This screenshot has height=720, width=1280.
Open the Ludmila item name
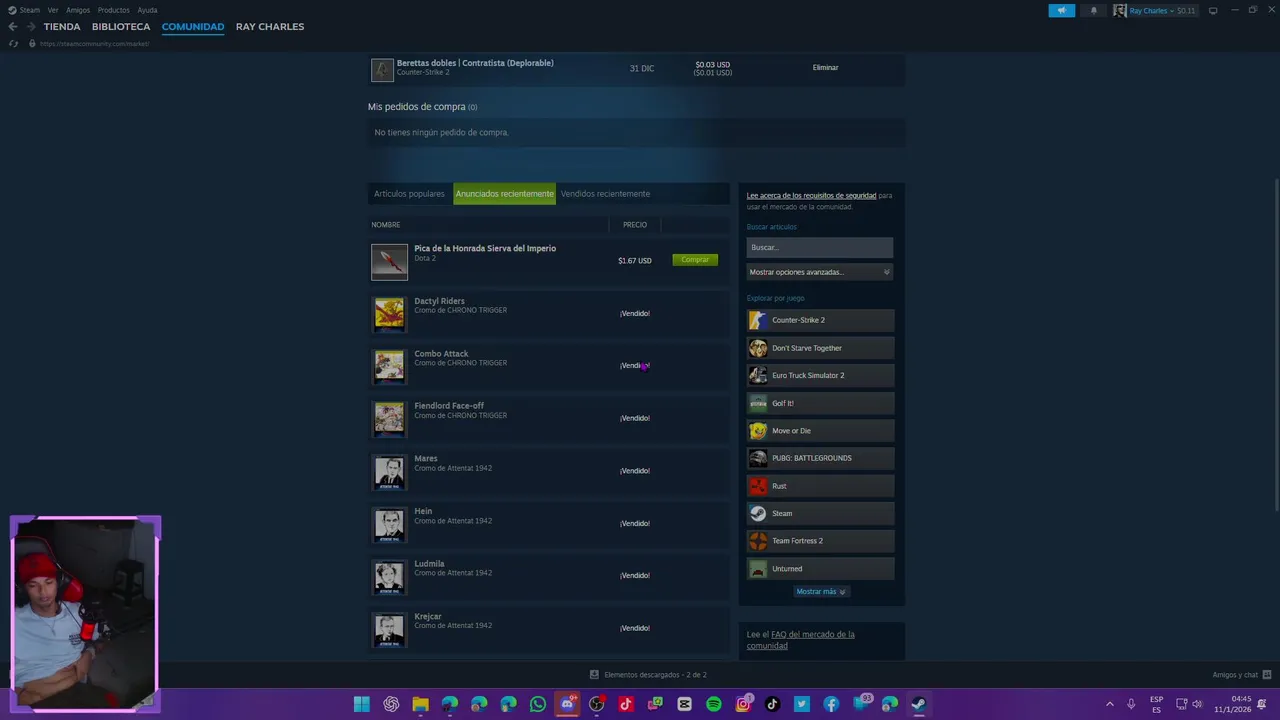click(429, 564)
